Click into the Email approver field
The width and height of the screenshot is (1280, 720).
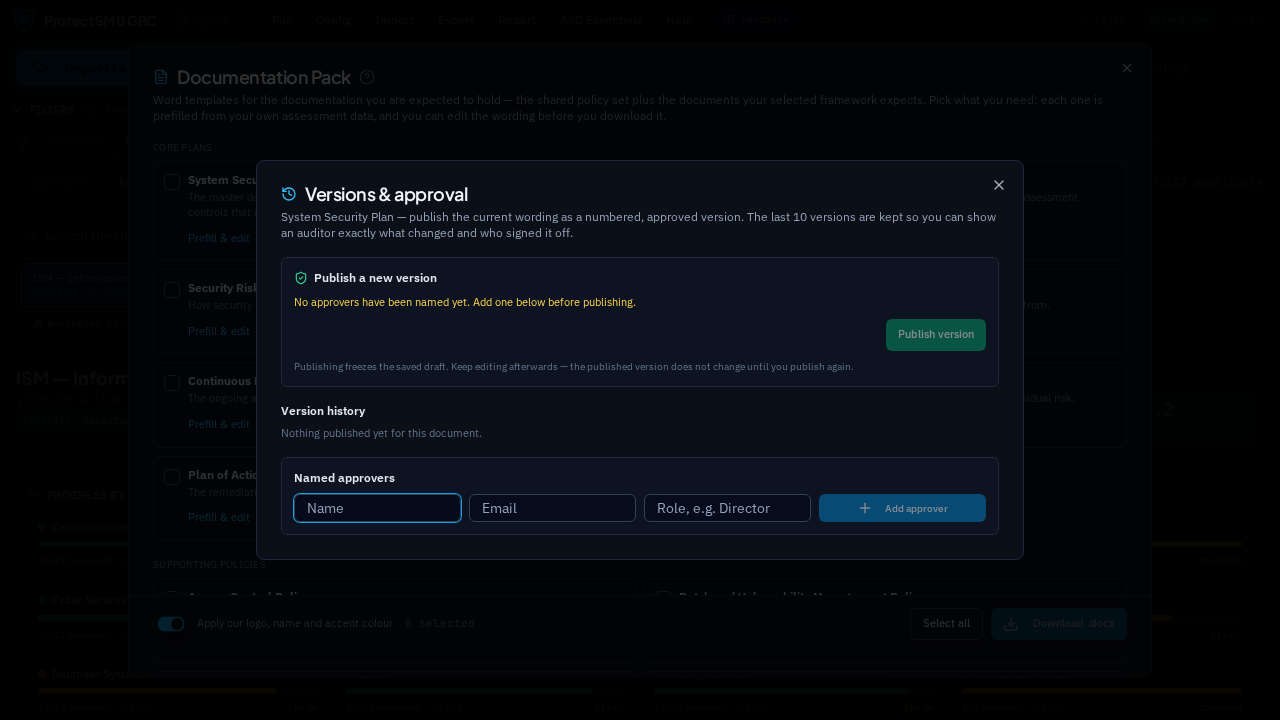click(x=552, y=508)
